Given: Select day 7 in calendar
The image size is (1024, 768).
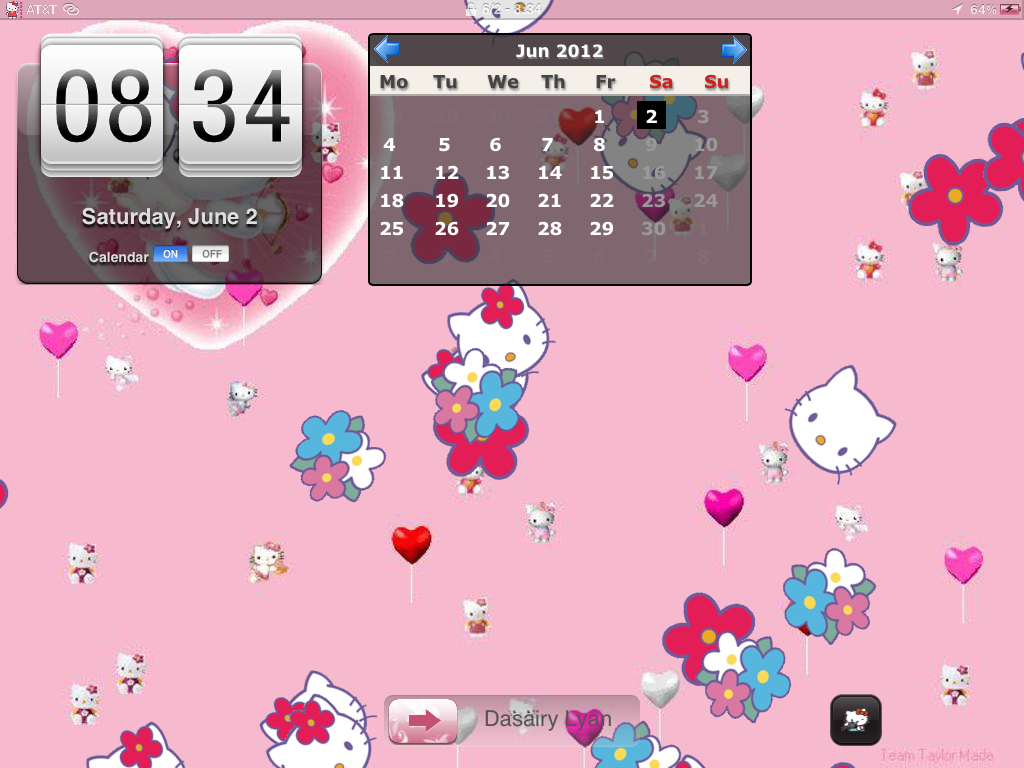Looking at the screenshot, I should click(x=547, y=144).
